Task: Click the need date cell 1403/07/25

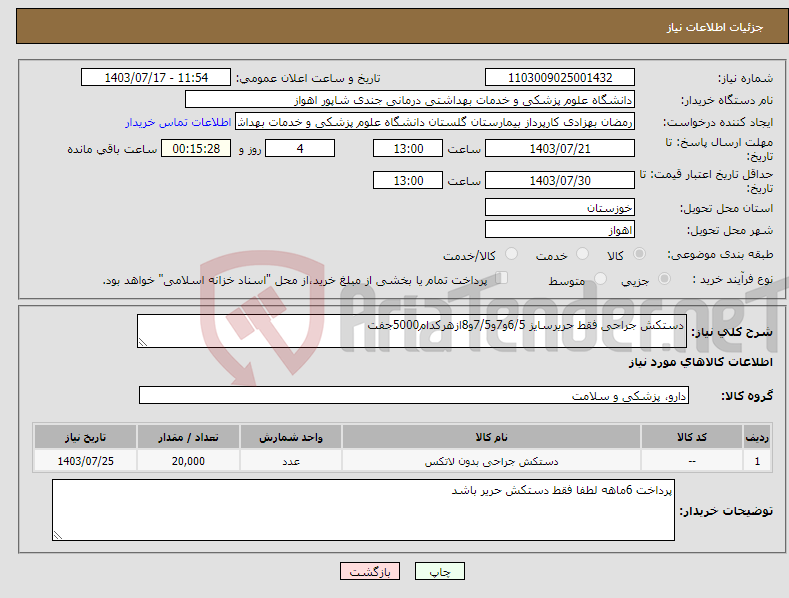Action: click(86, 461)
